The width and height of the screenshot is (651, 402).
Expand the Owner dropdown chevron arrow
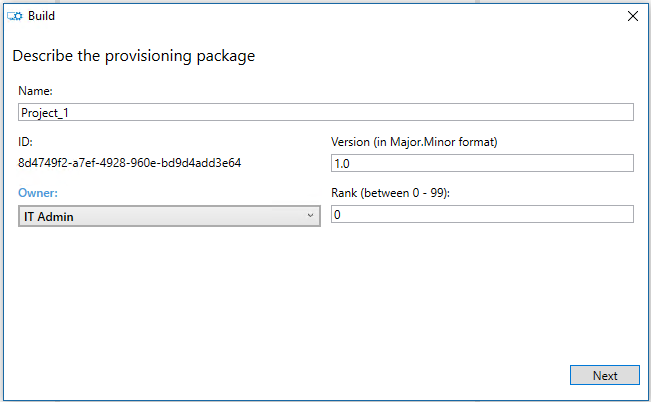(x=310, y=216)
